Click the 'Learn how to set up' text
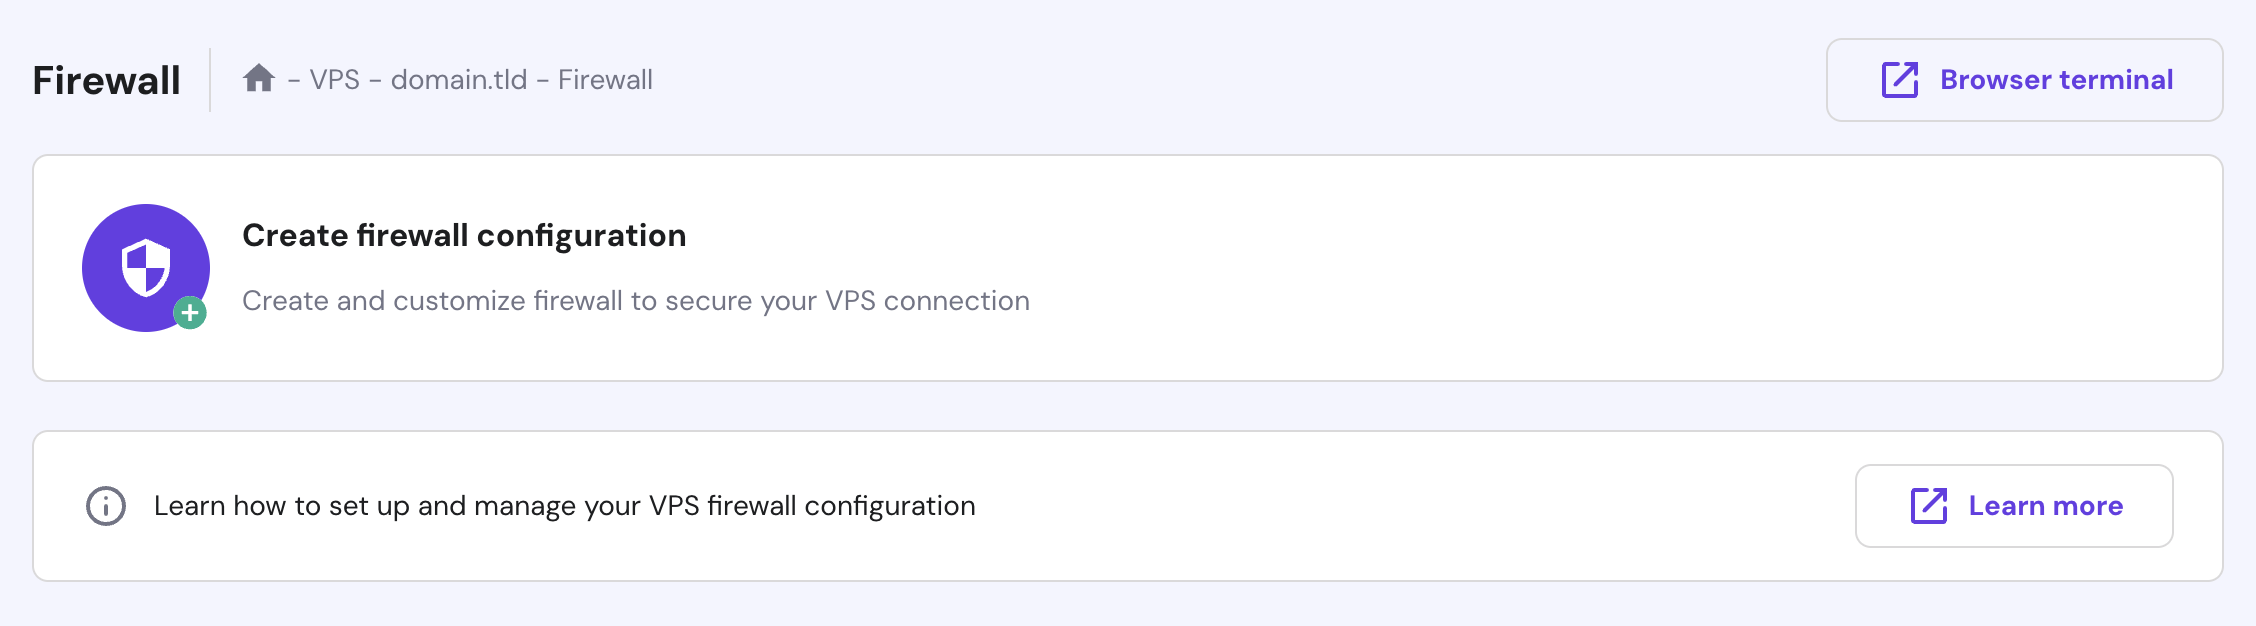 coord(564,506)
